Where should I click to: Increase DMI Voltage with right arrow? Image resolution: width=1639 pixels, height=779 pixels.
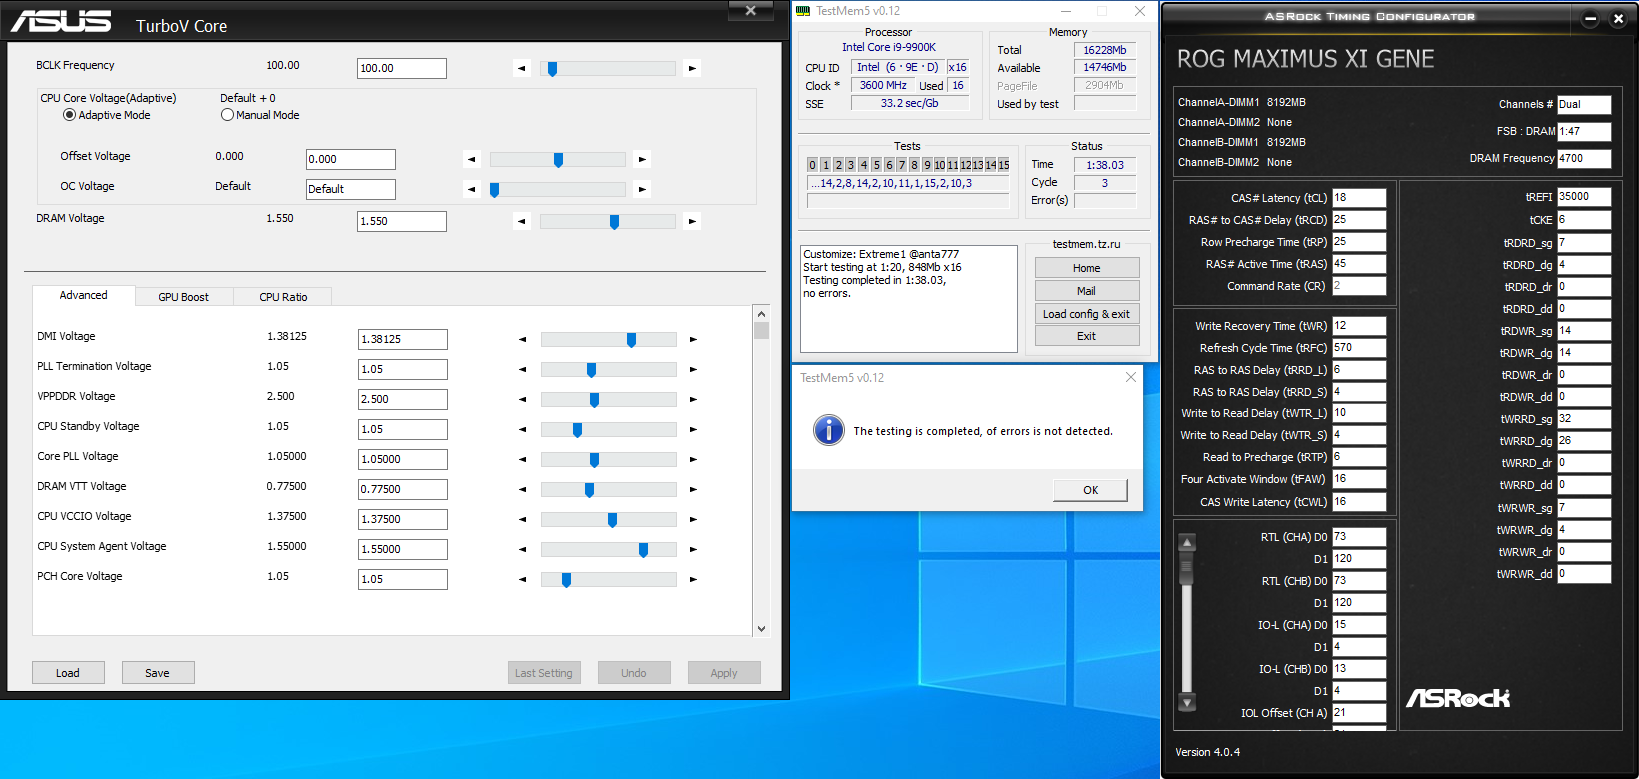point(693,339)
